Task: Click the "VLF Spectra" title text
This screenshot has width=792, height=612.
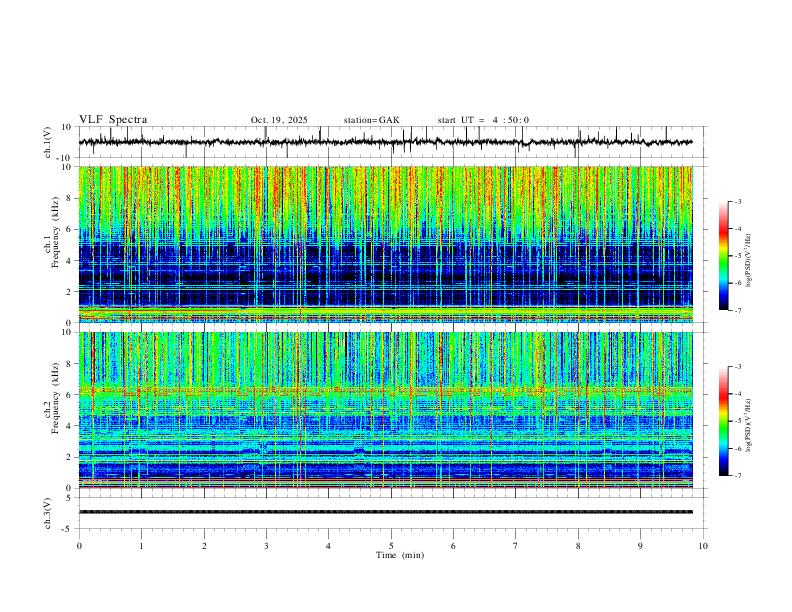Action: 113,120
